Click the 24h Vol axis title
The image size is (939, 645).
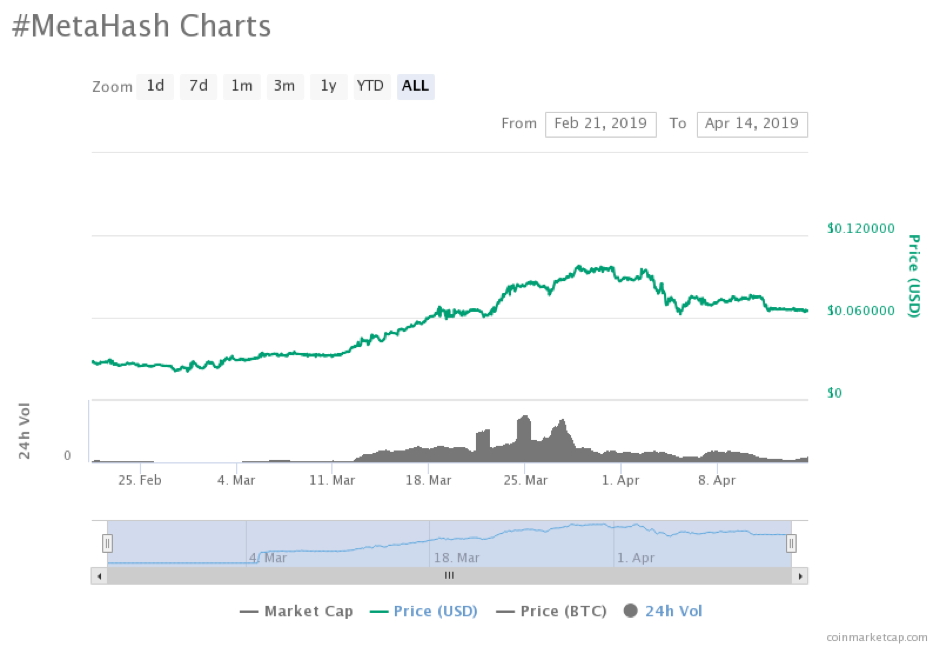24,431
